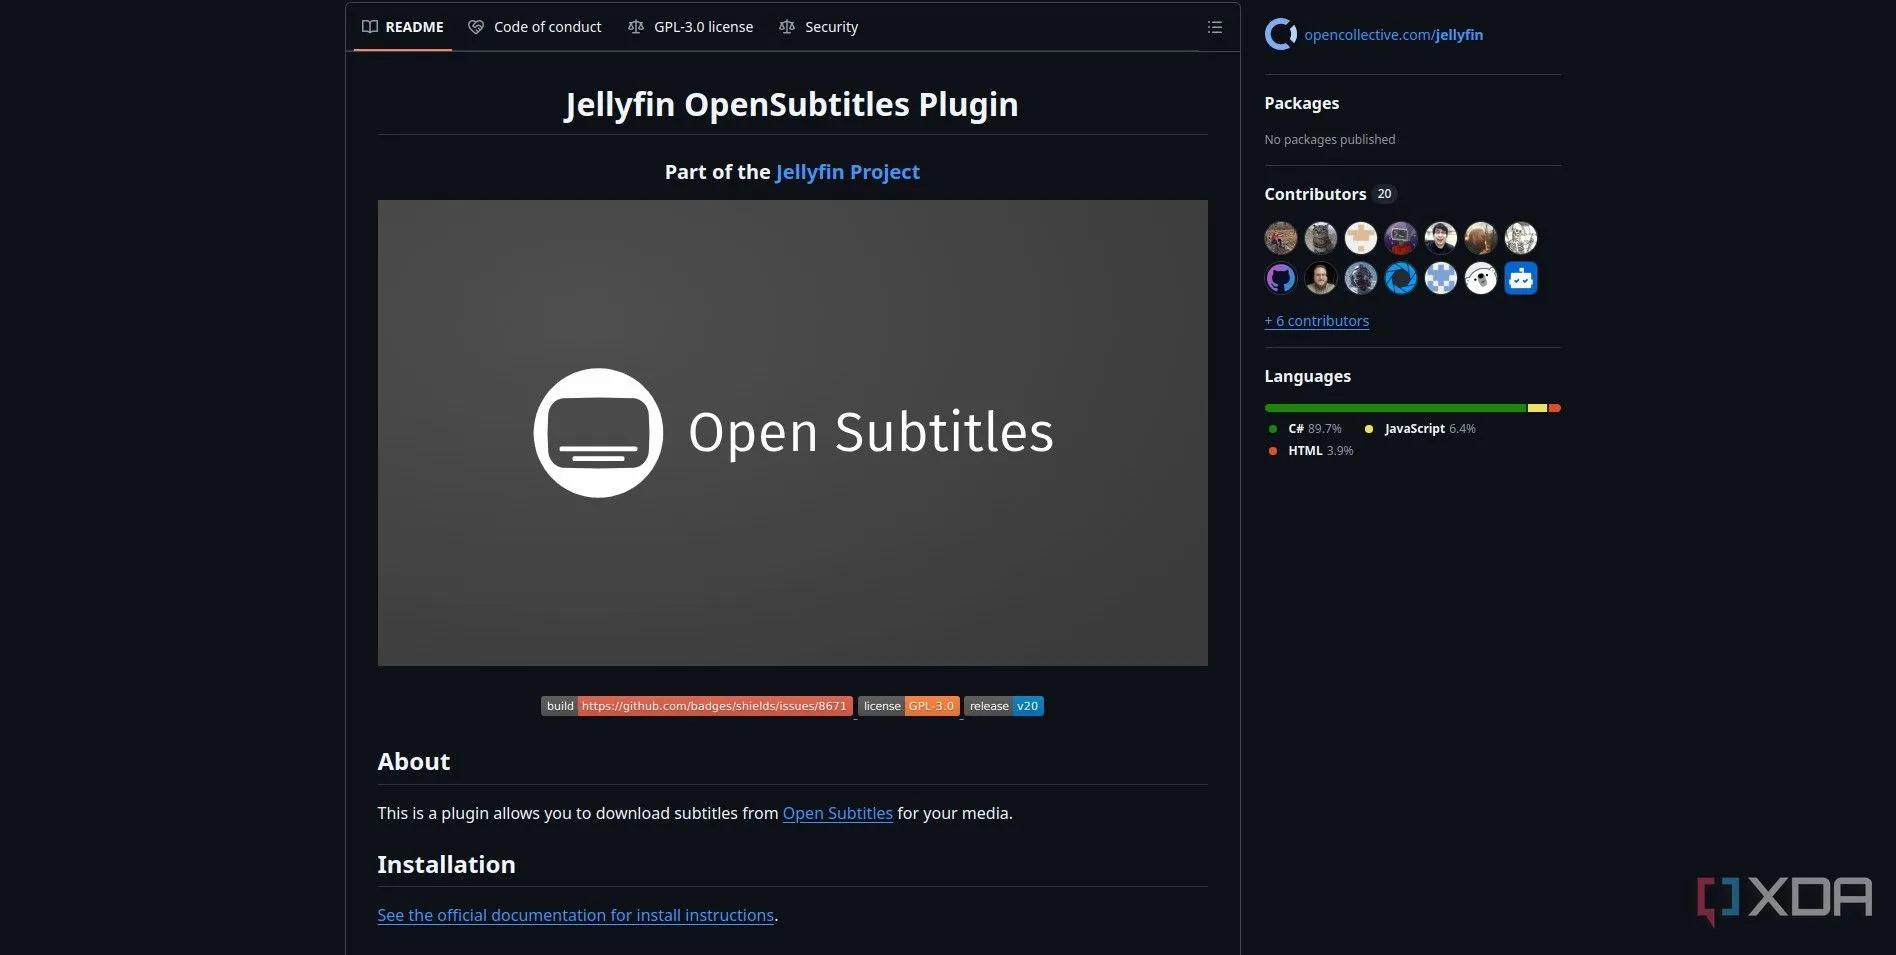Click the release v20 badge
The image size is (1896, 955).
point(1004,706)
